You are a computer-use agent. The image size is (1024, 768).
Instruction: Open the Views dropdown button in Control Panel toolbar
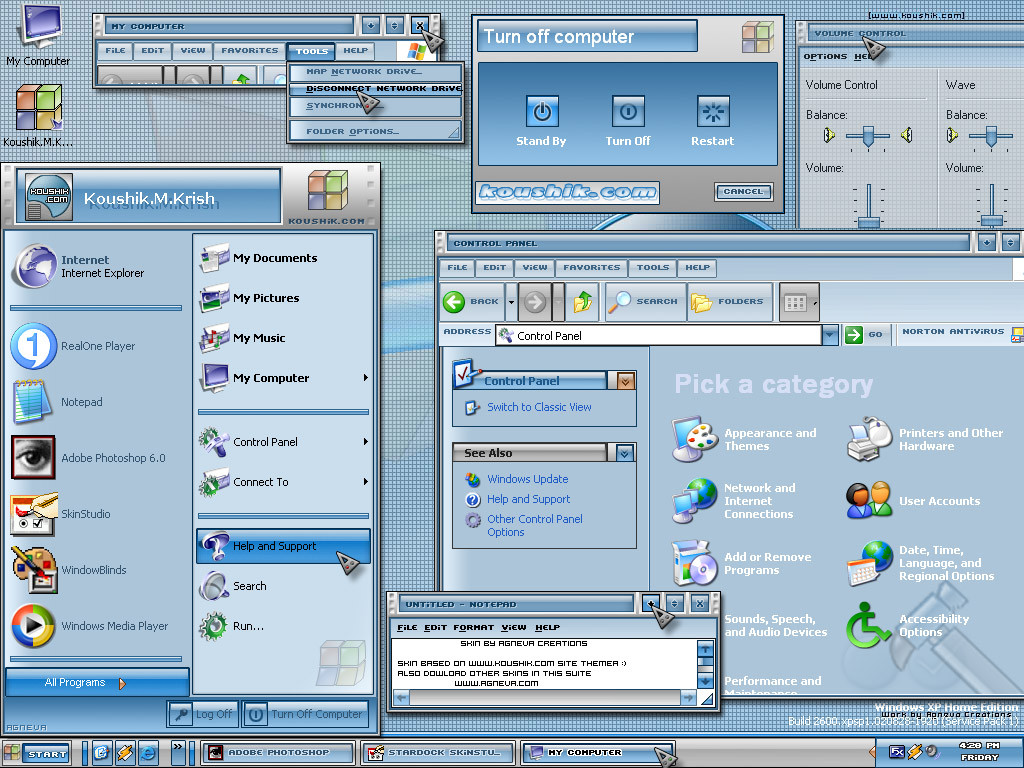pyautogui.click(x=799, y=302)
